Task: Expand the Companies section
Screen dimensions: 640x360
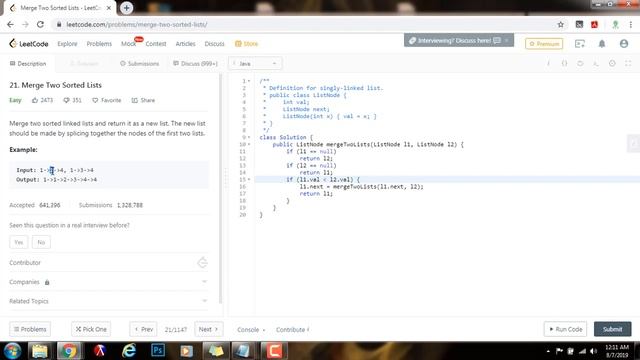Action: 109,282
